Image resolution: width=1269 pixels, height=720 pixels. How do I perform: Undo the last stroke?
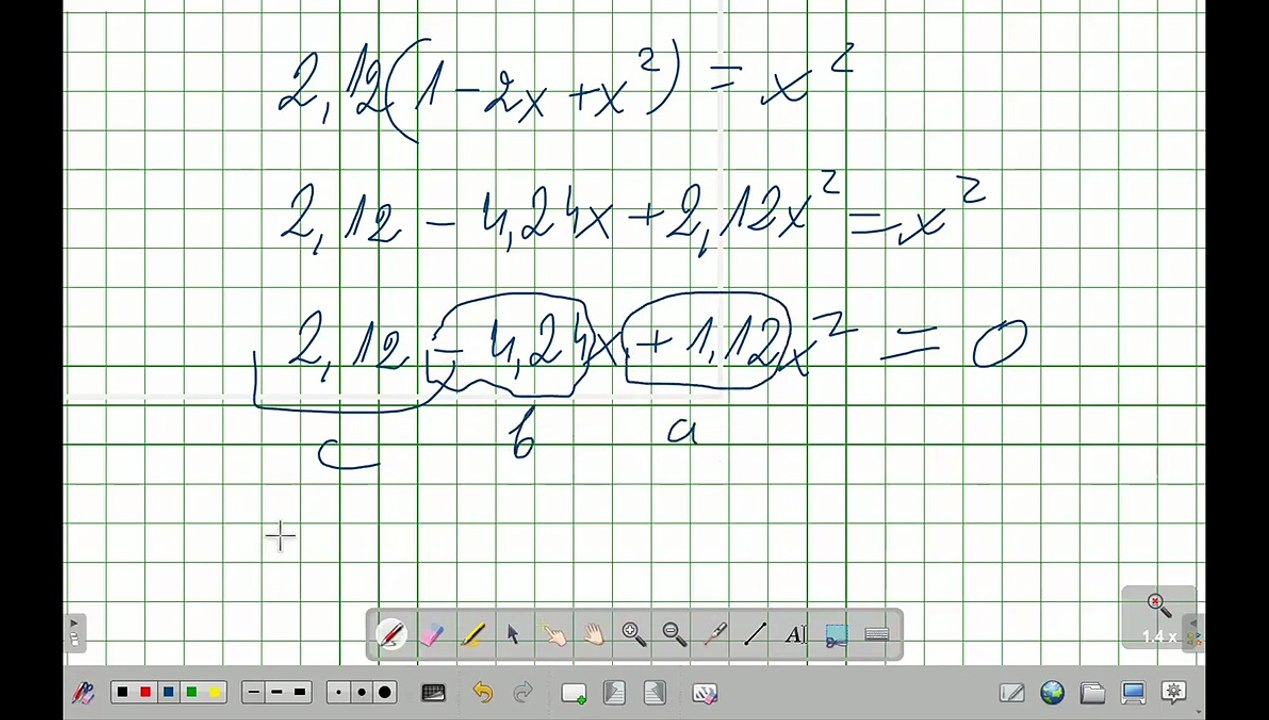coord(482,692)
